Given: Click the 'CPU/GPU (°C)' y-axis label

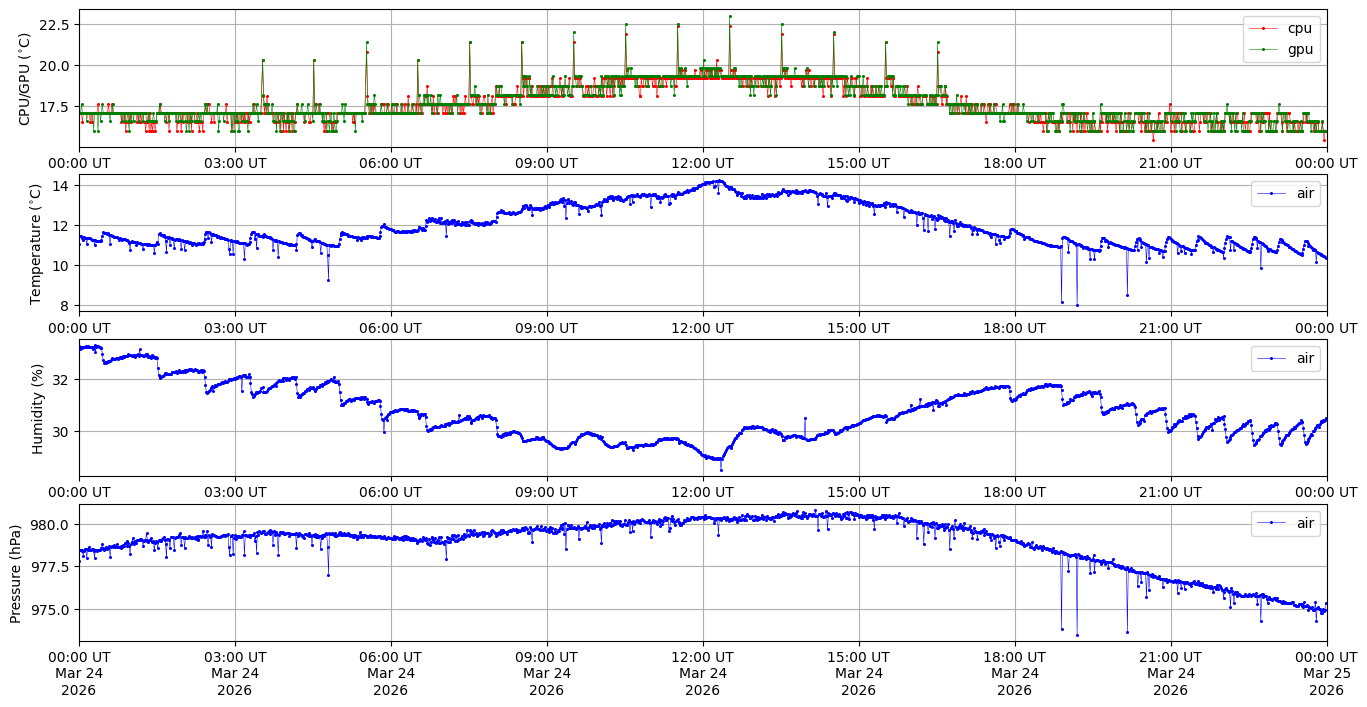Looking at the screenshot, I should (x=25, y=79).
